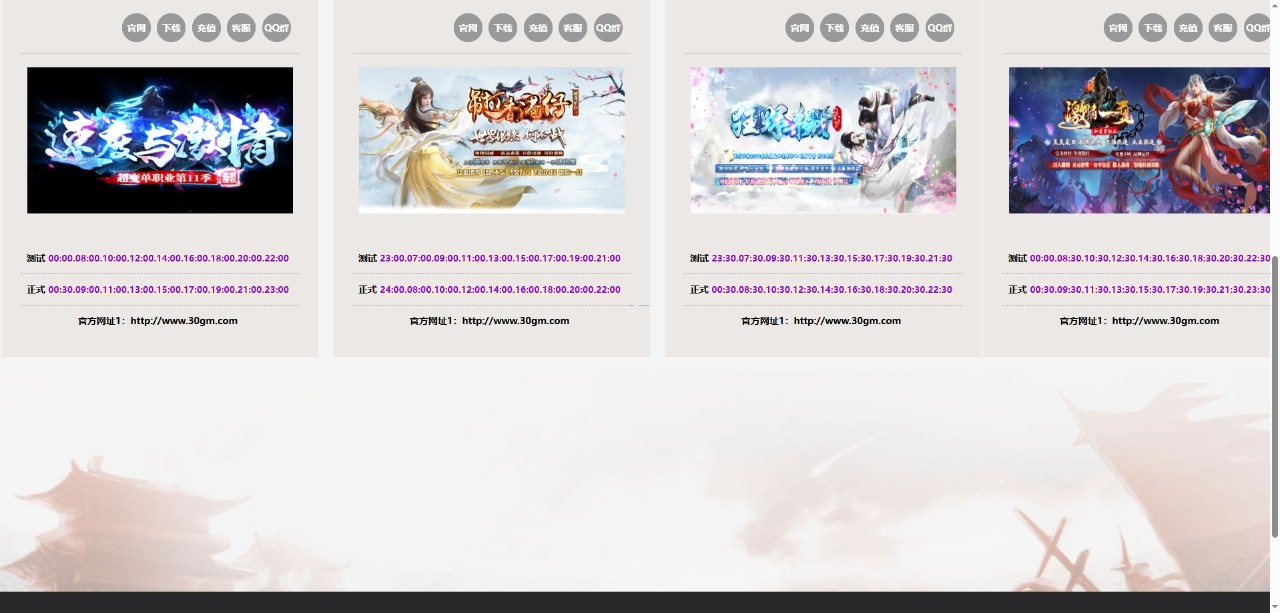Open the third card's blue-white banner image

point(823,140)
